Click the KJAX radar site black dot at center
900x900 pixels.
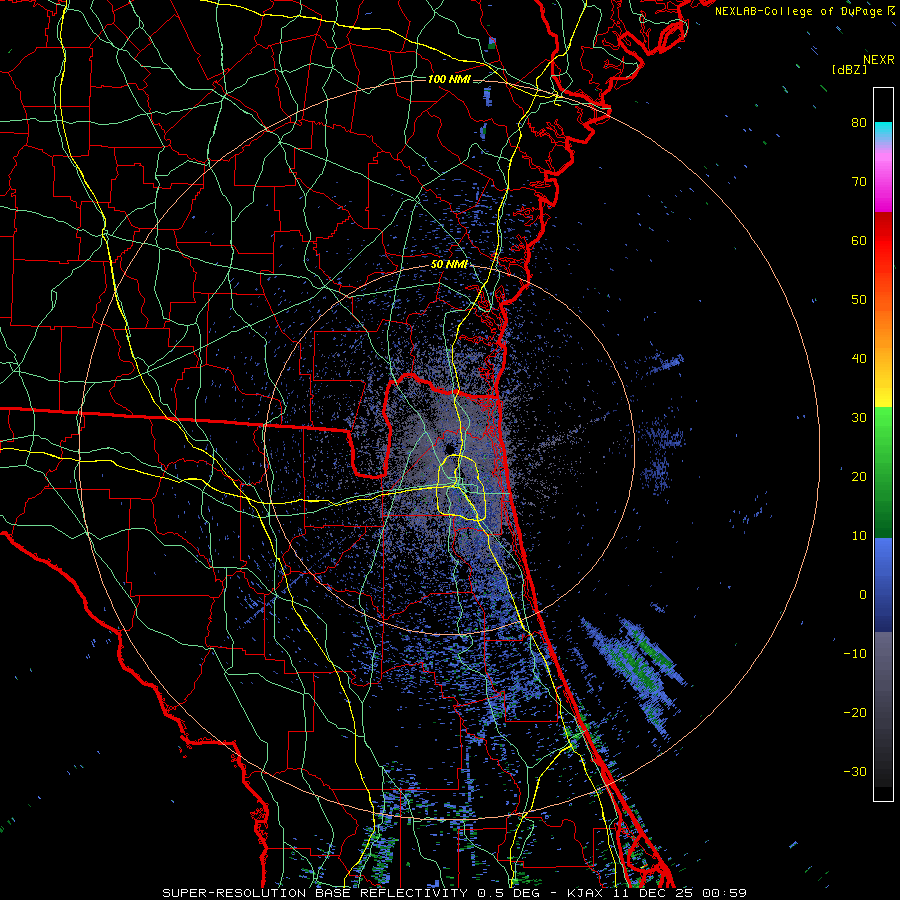pos(449,449)
